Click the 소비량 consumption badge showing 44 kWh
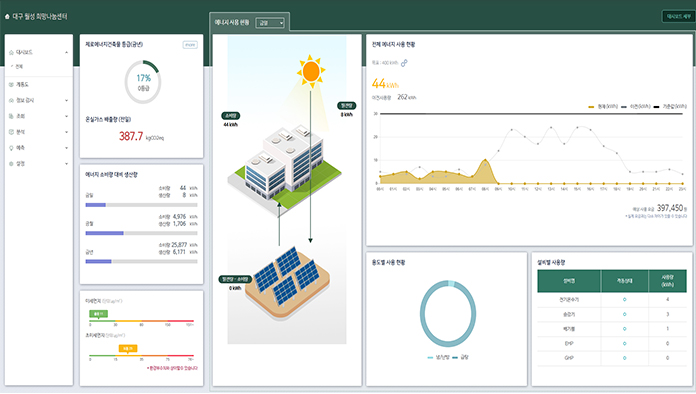The height and width of the screenshot is (394, 696). click(x=230, y=116)
